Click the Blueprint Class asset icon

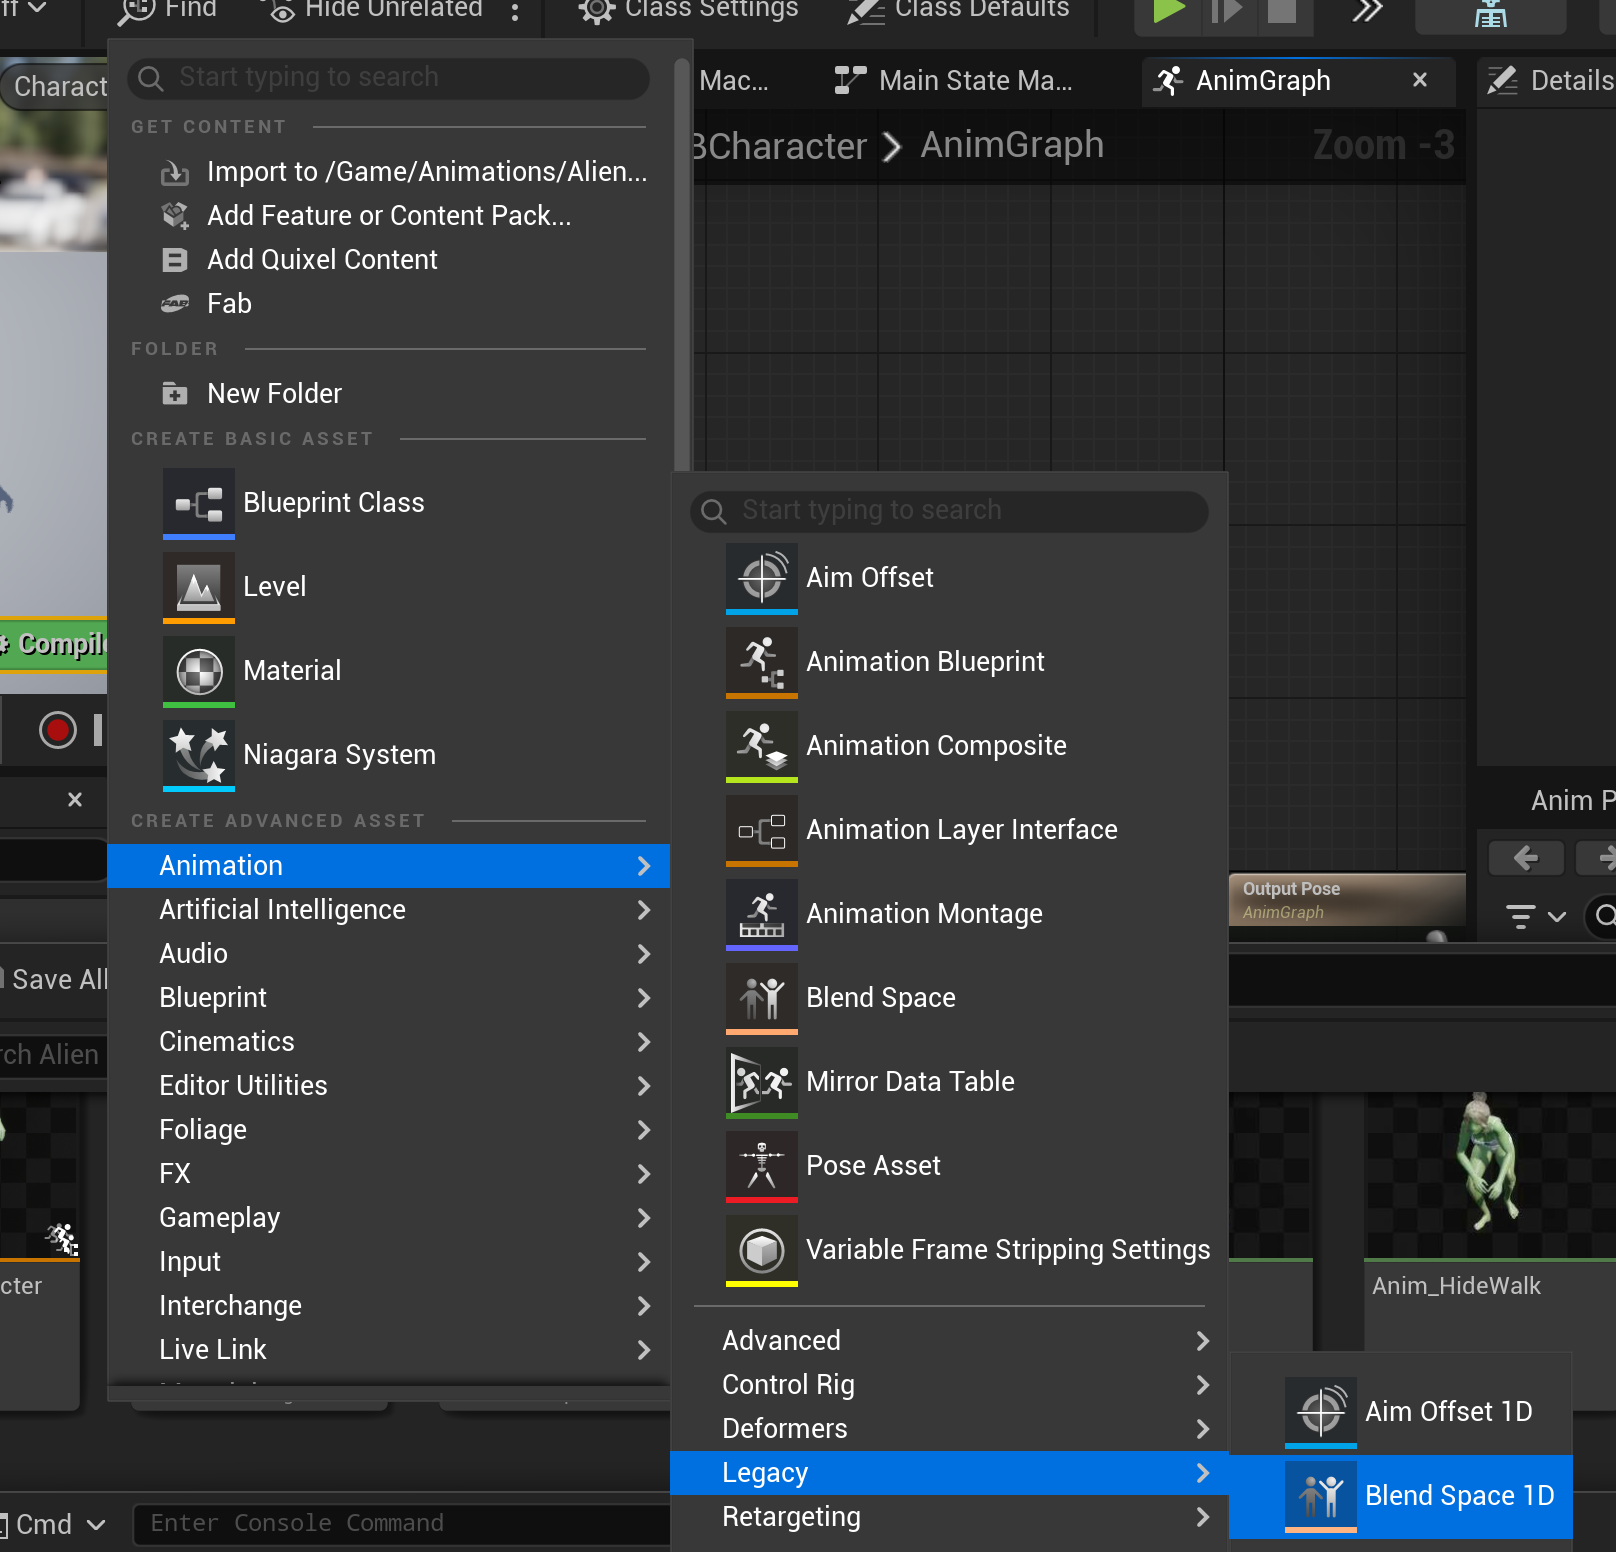coord(199,503)
